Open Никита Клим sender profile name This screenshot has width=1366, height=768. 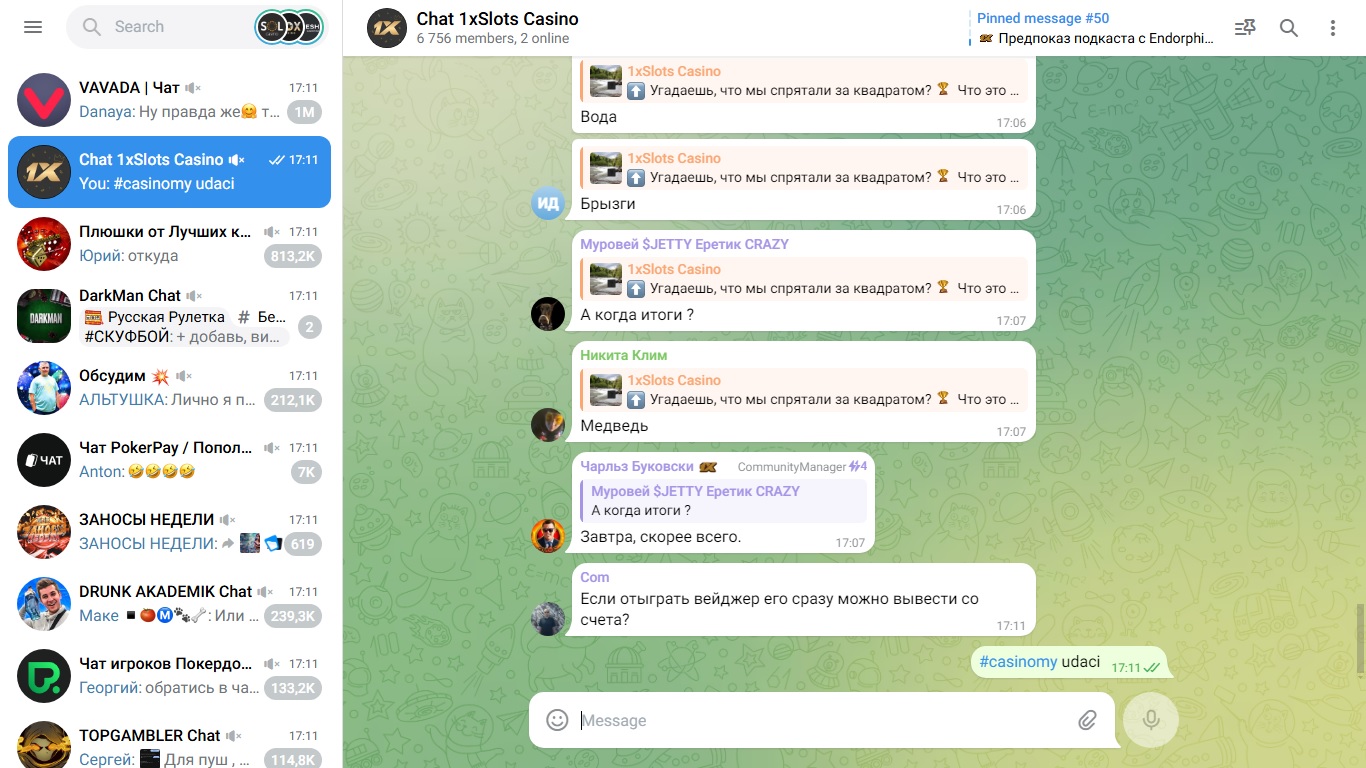tap(624, 355)
